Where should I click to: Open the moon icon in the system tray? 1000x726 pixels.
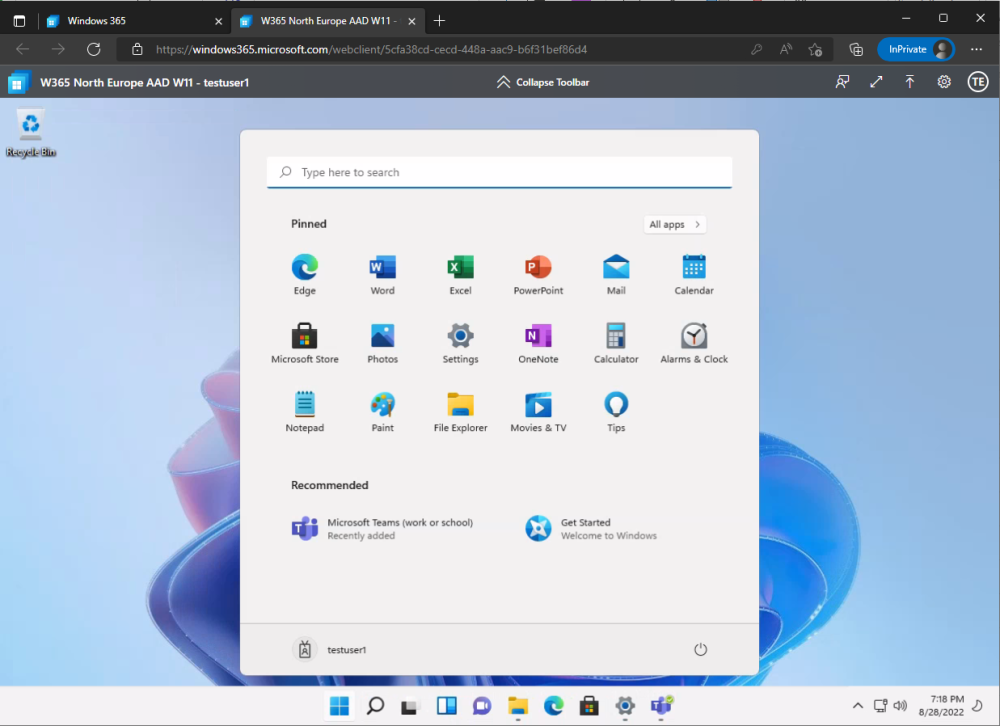point(977,706)
